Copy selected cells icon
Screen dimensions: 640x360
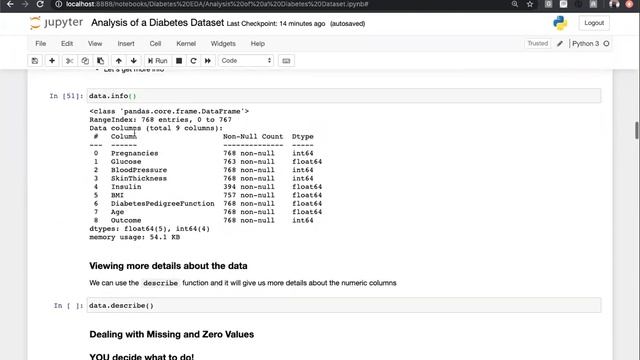click(85, 61)
